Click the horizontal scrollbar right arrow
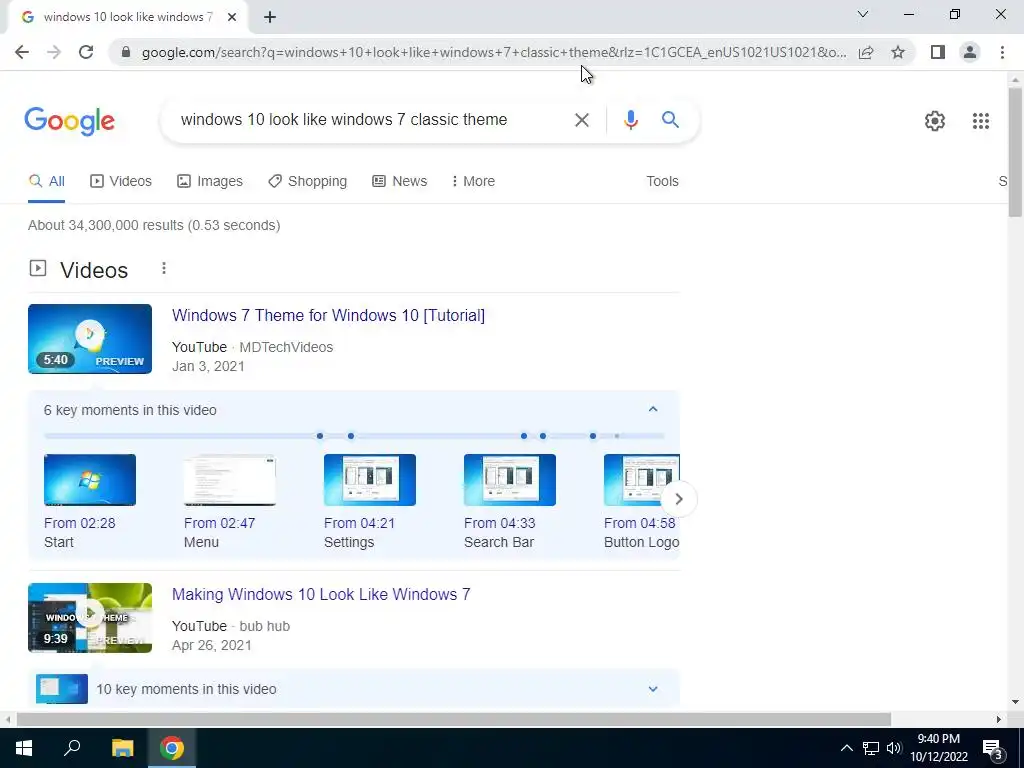The height and width of the screenshot is (768, 1024). (x=998, y=720)
